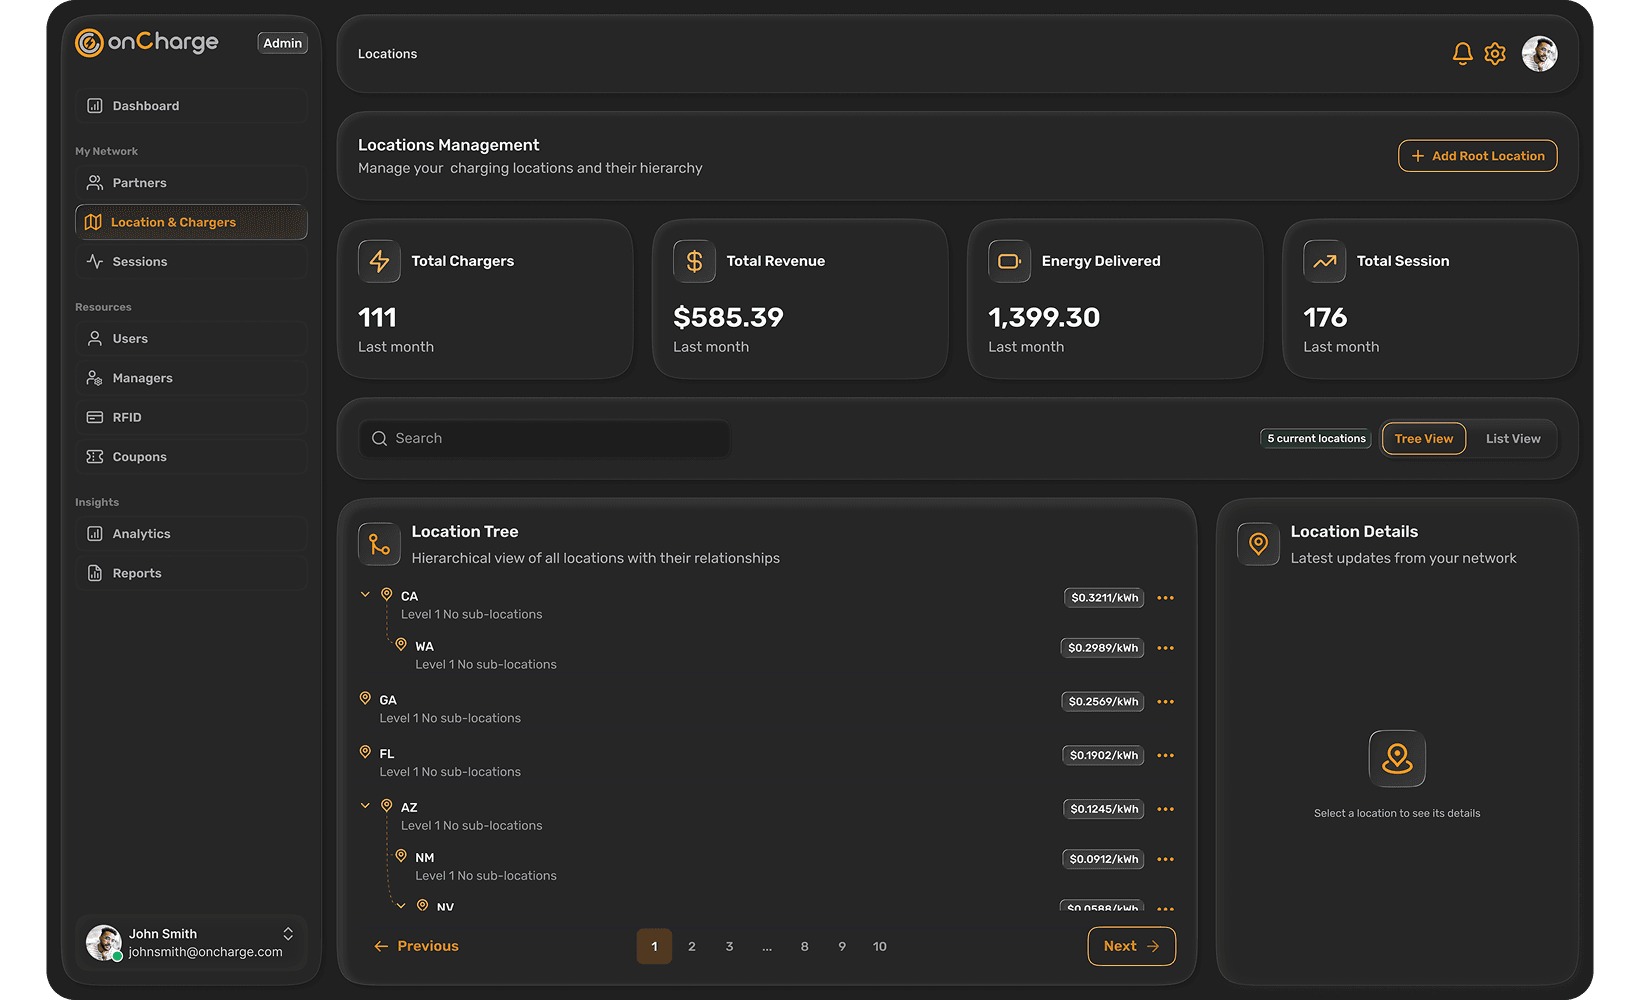Screen dimensions: 1640x1000
Task: Collapse the CA location tree node
Action: [x=365, y=593]
